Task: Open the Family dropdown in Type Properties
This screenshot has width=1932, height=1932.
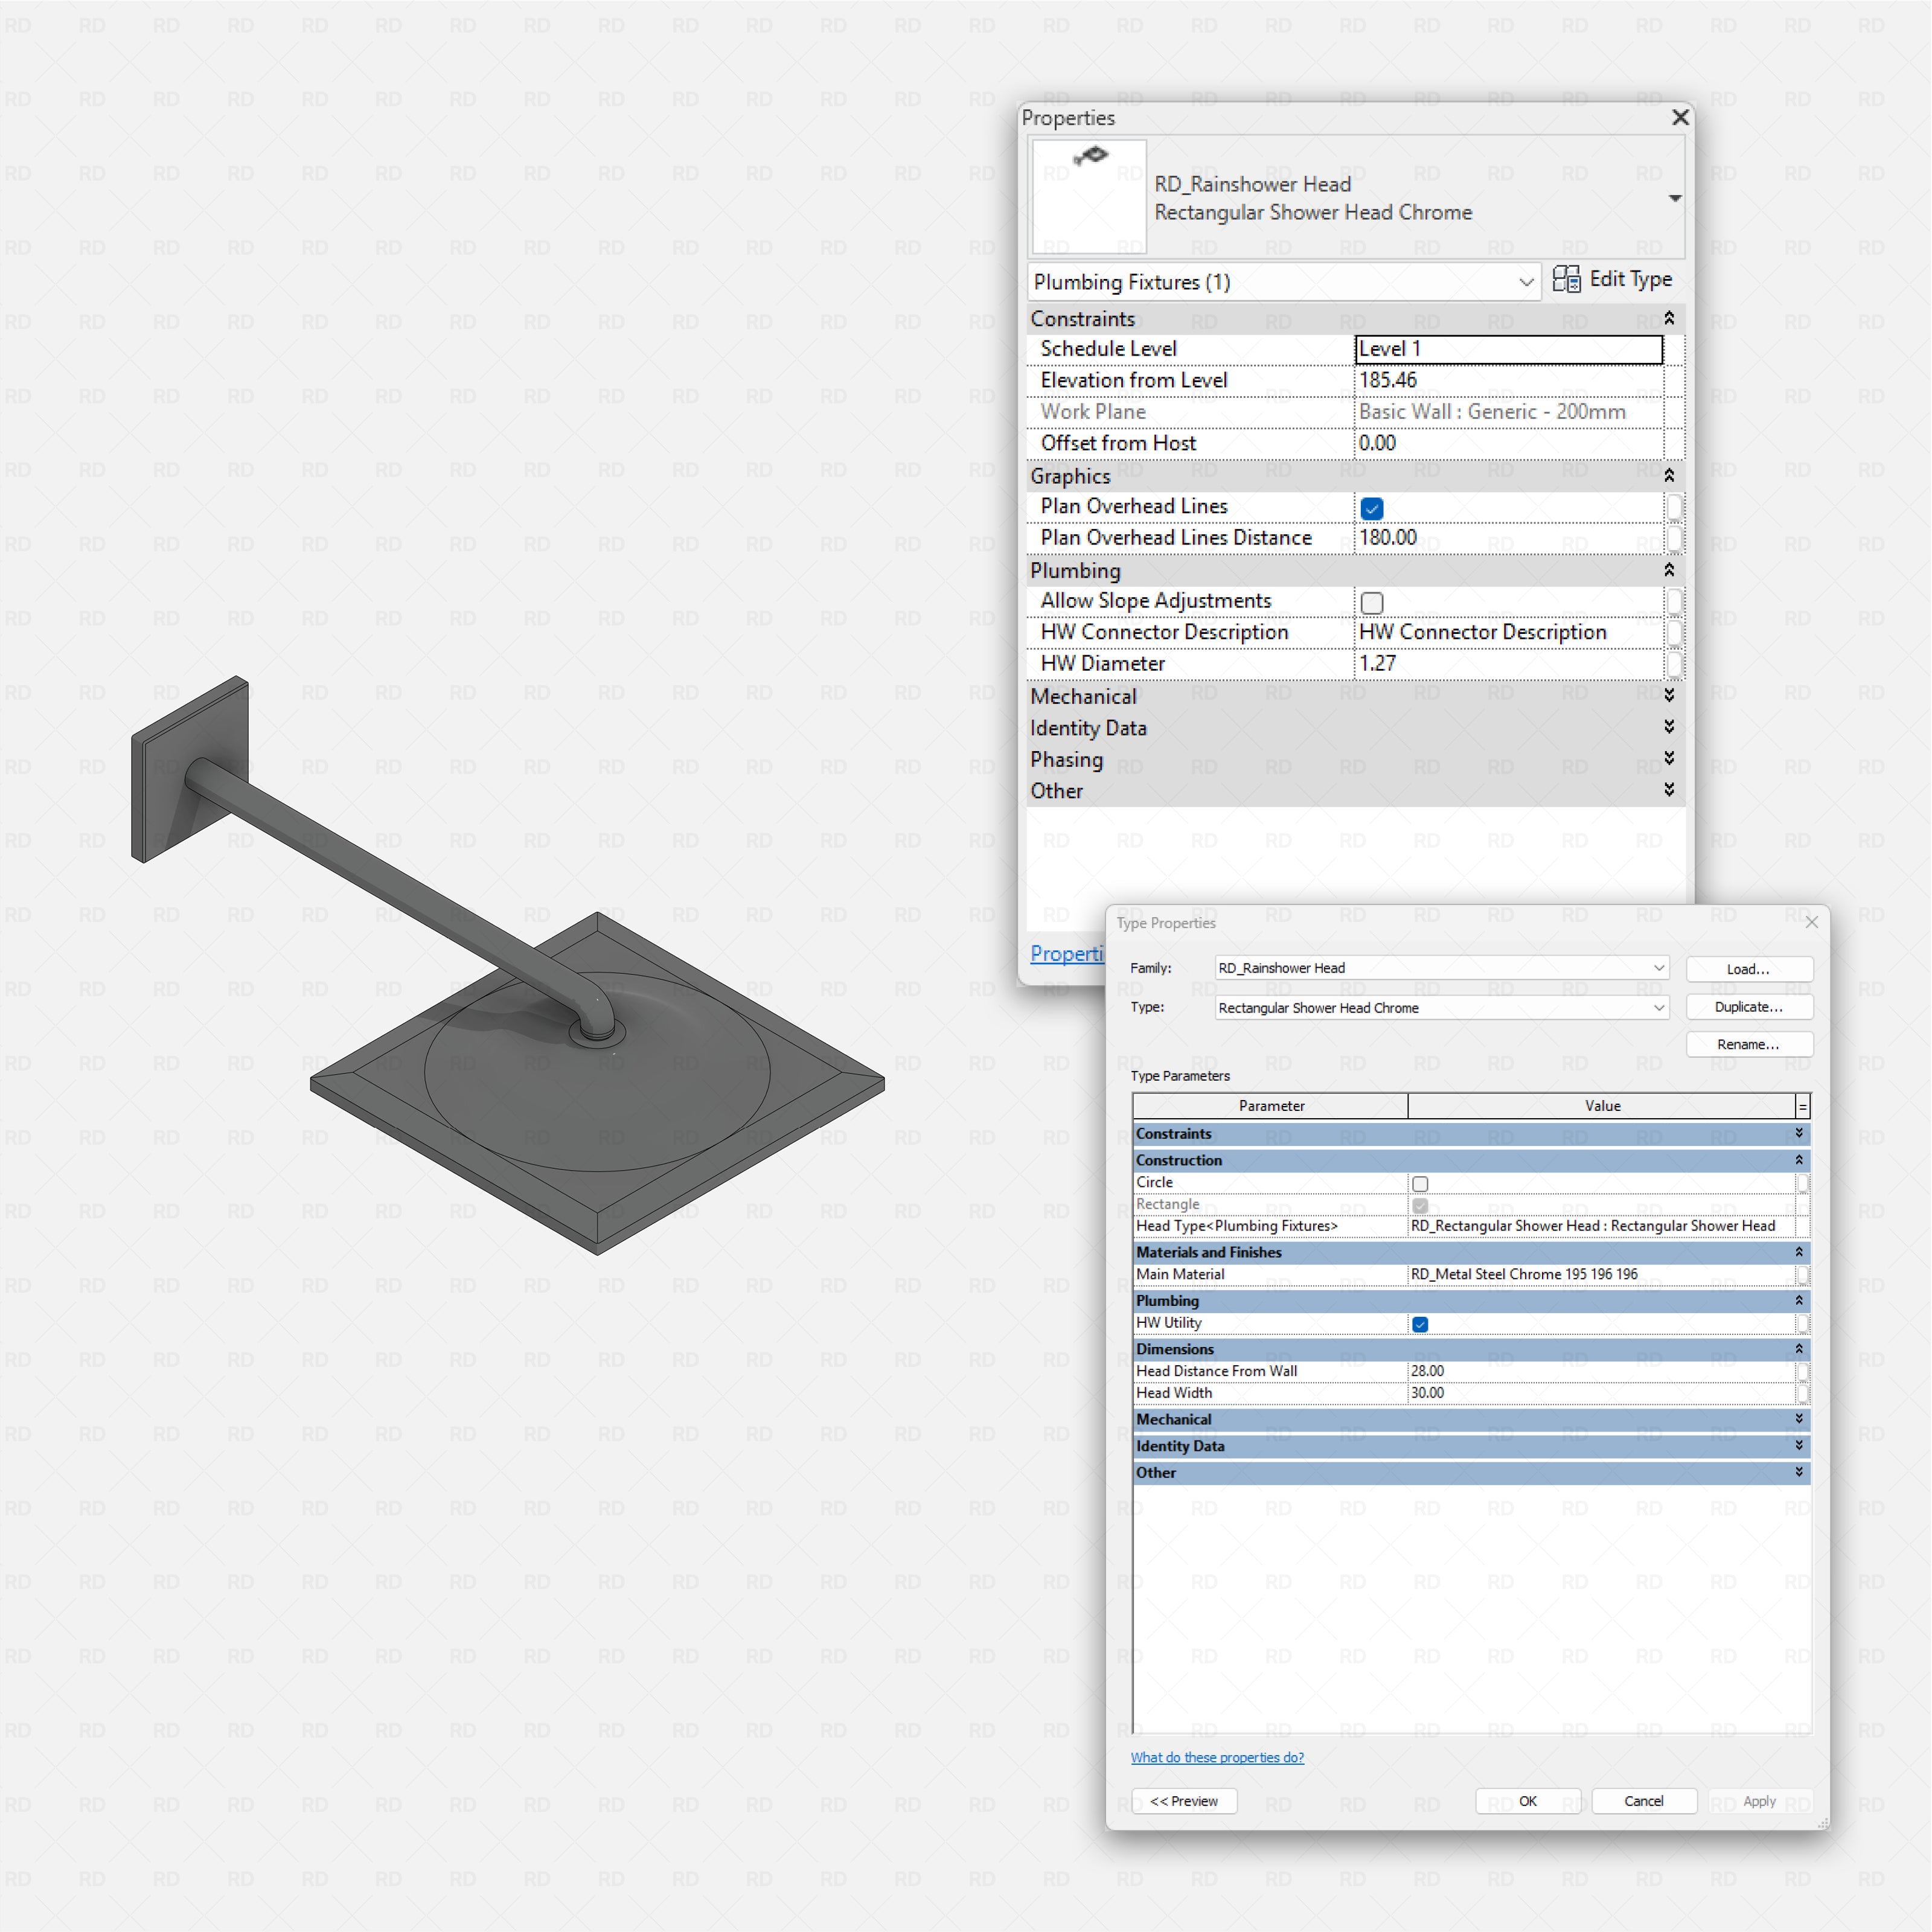Action: coord(1659,967)
